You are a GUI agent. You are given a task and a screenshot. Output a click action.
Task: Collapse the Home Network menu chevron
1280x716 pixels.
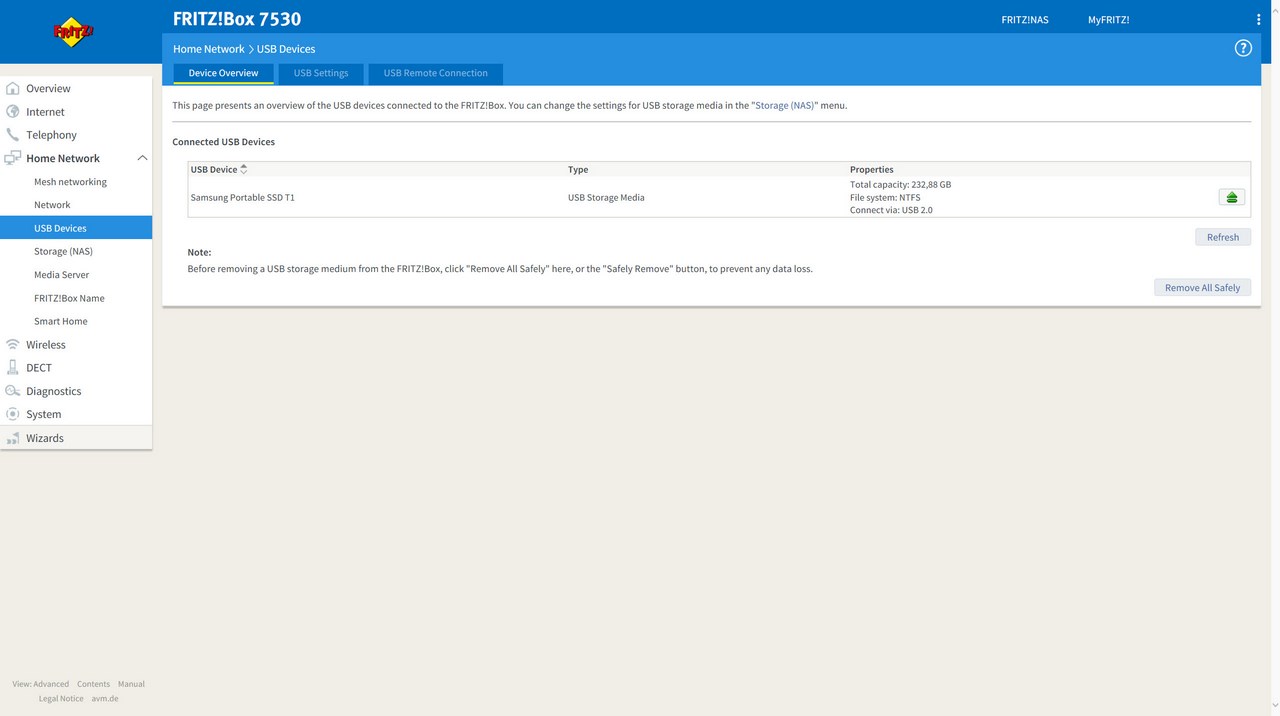(142, 158)
